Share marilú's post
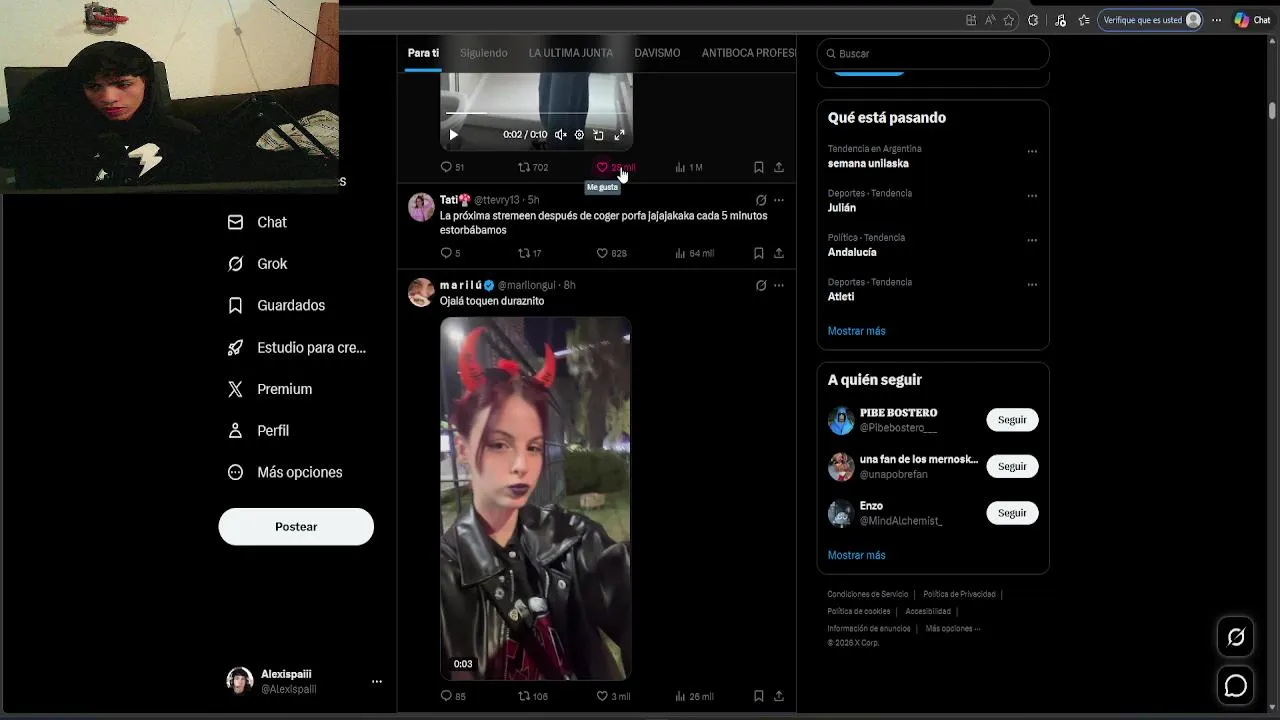This screenshot has height=720, width=1280. (x=779, y=696)
